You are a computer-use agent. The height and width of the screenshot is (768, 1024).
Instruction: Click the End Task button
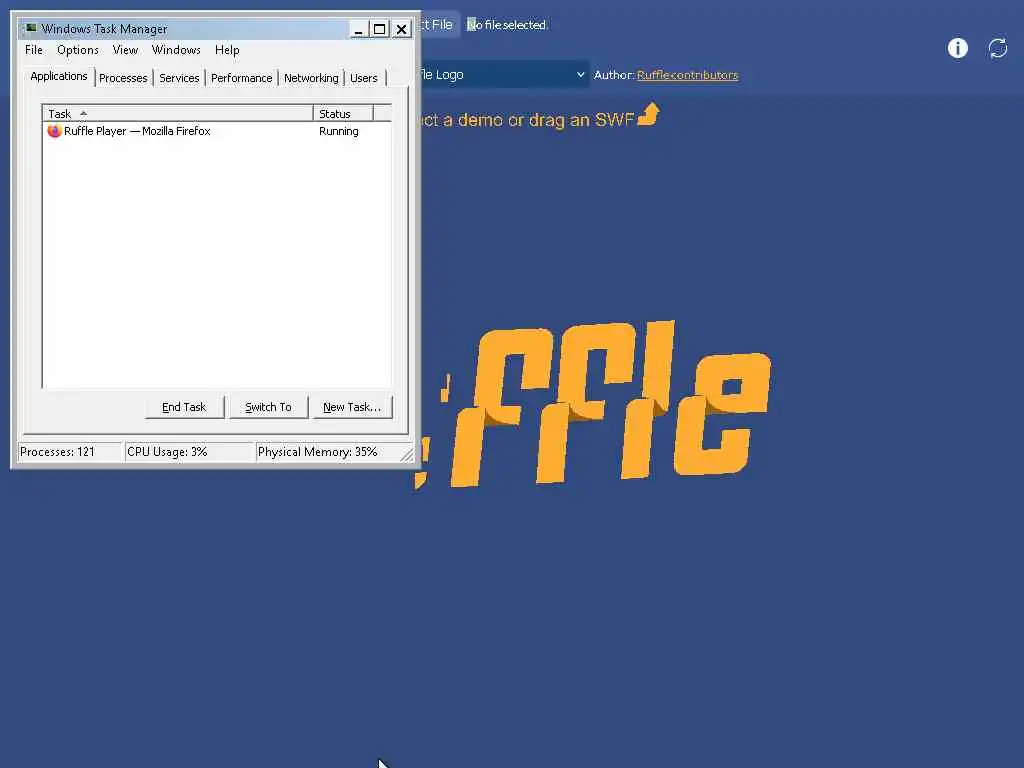[x=184, y=407]
